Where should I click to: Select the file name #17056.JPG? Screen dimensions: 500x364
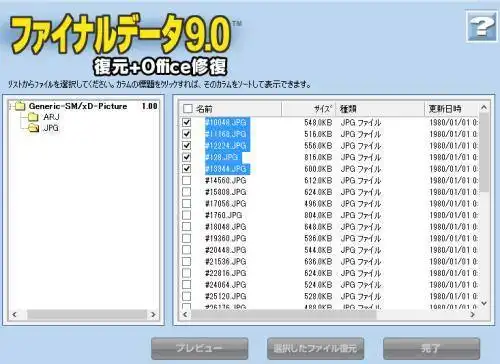pyautogui.click(x=226, y=203)
